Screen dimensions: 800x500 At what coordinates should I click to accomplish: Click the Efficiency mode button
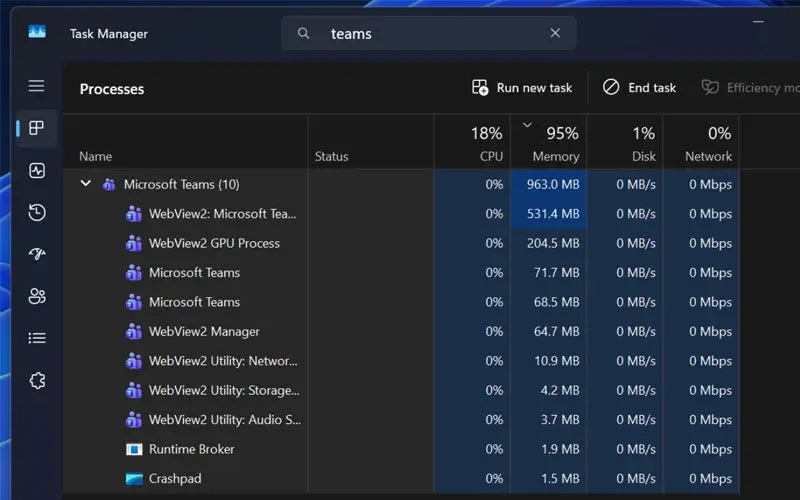click(750, 88)
